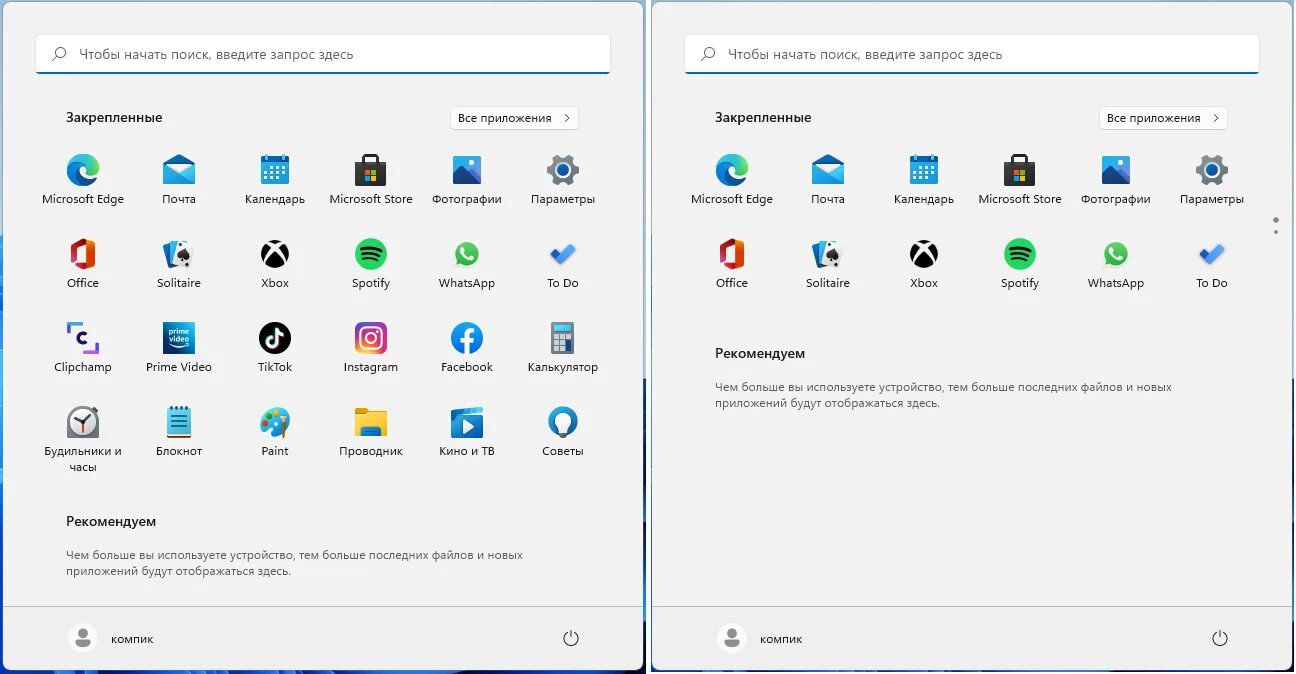Open компик user account in left menu
The width and height of the screenshot is (1296, 674).
[111, 638]
